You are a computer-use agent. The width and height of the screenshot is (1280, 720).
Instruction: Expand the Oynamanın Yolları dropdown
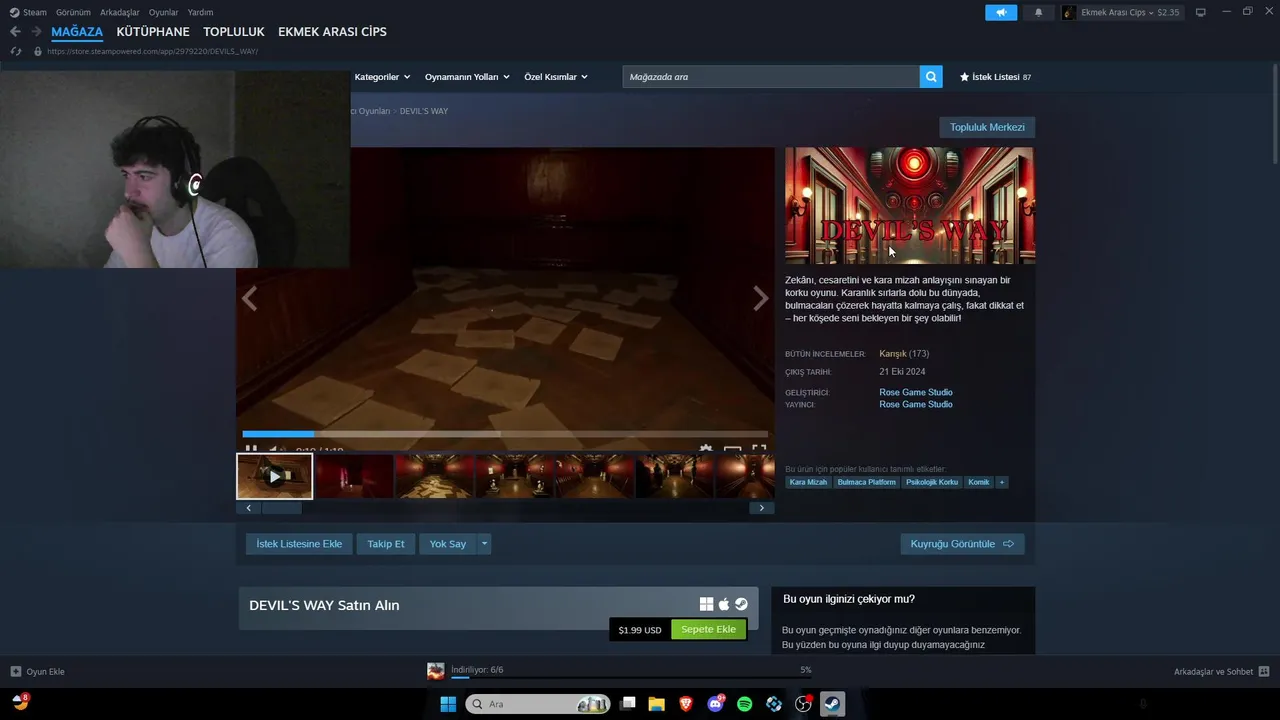point(467,77)
